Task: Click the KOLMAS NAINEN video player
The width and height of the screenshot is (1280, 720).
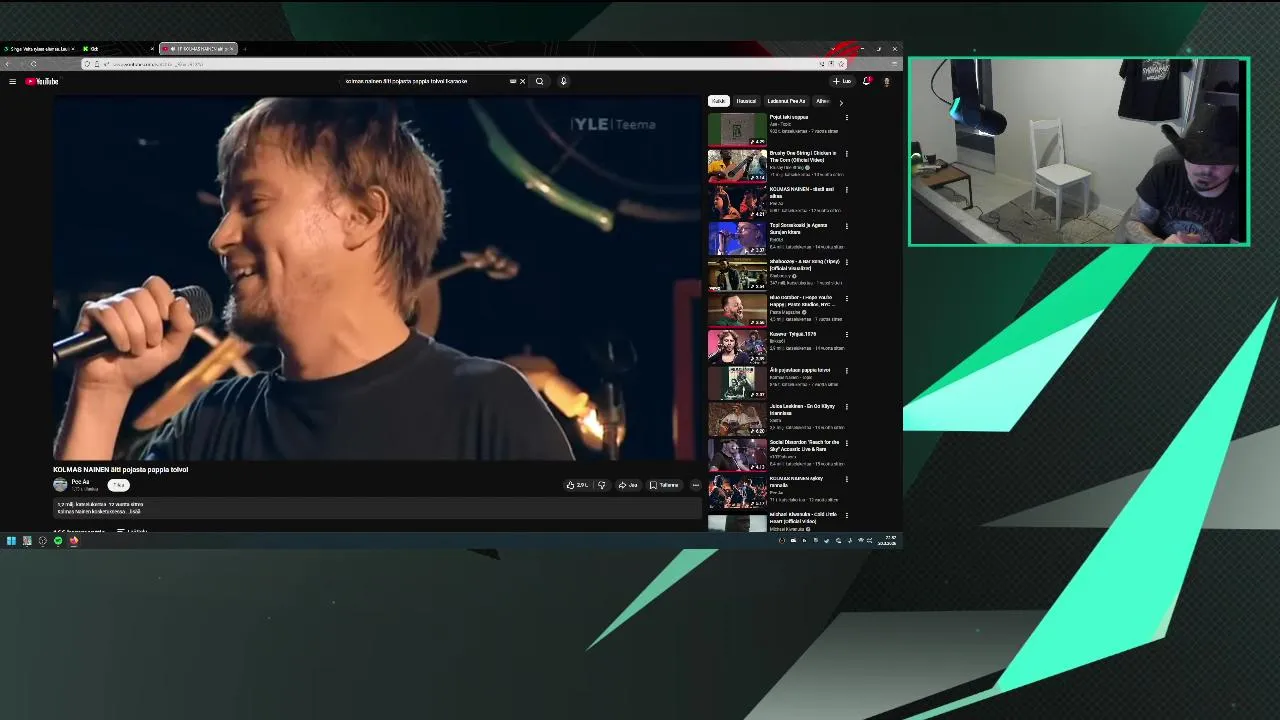Action: [378, 278]
